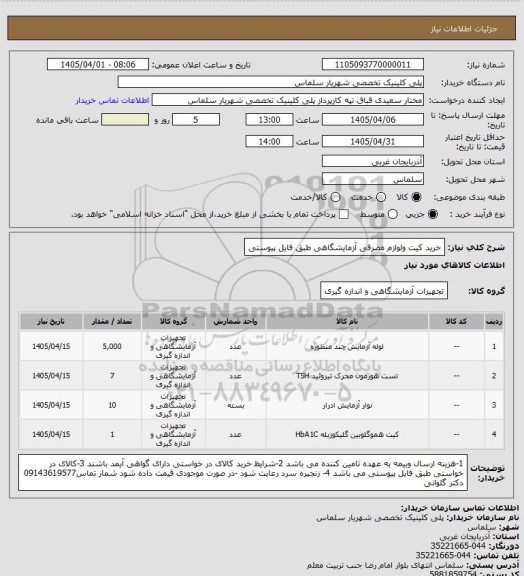Screen dimensions: 524x576
Task: Click the تاریخ نیاز column header
Action: tap(51, 321)
